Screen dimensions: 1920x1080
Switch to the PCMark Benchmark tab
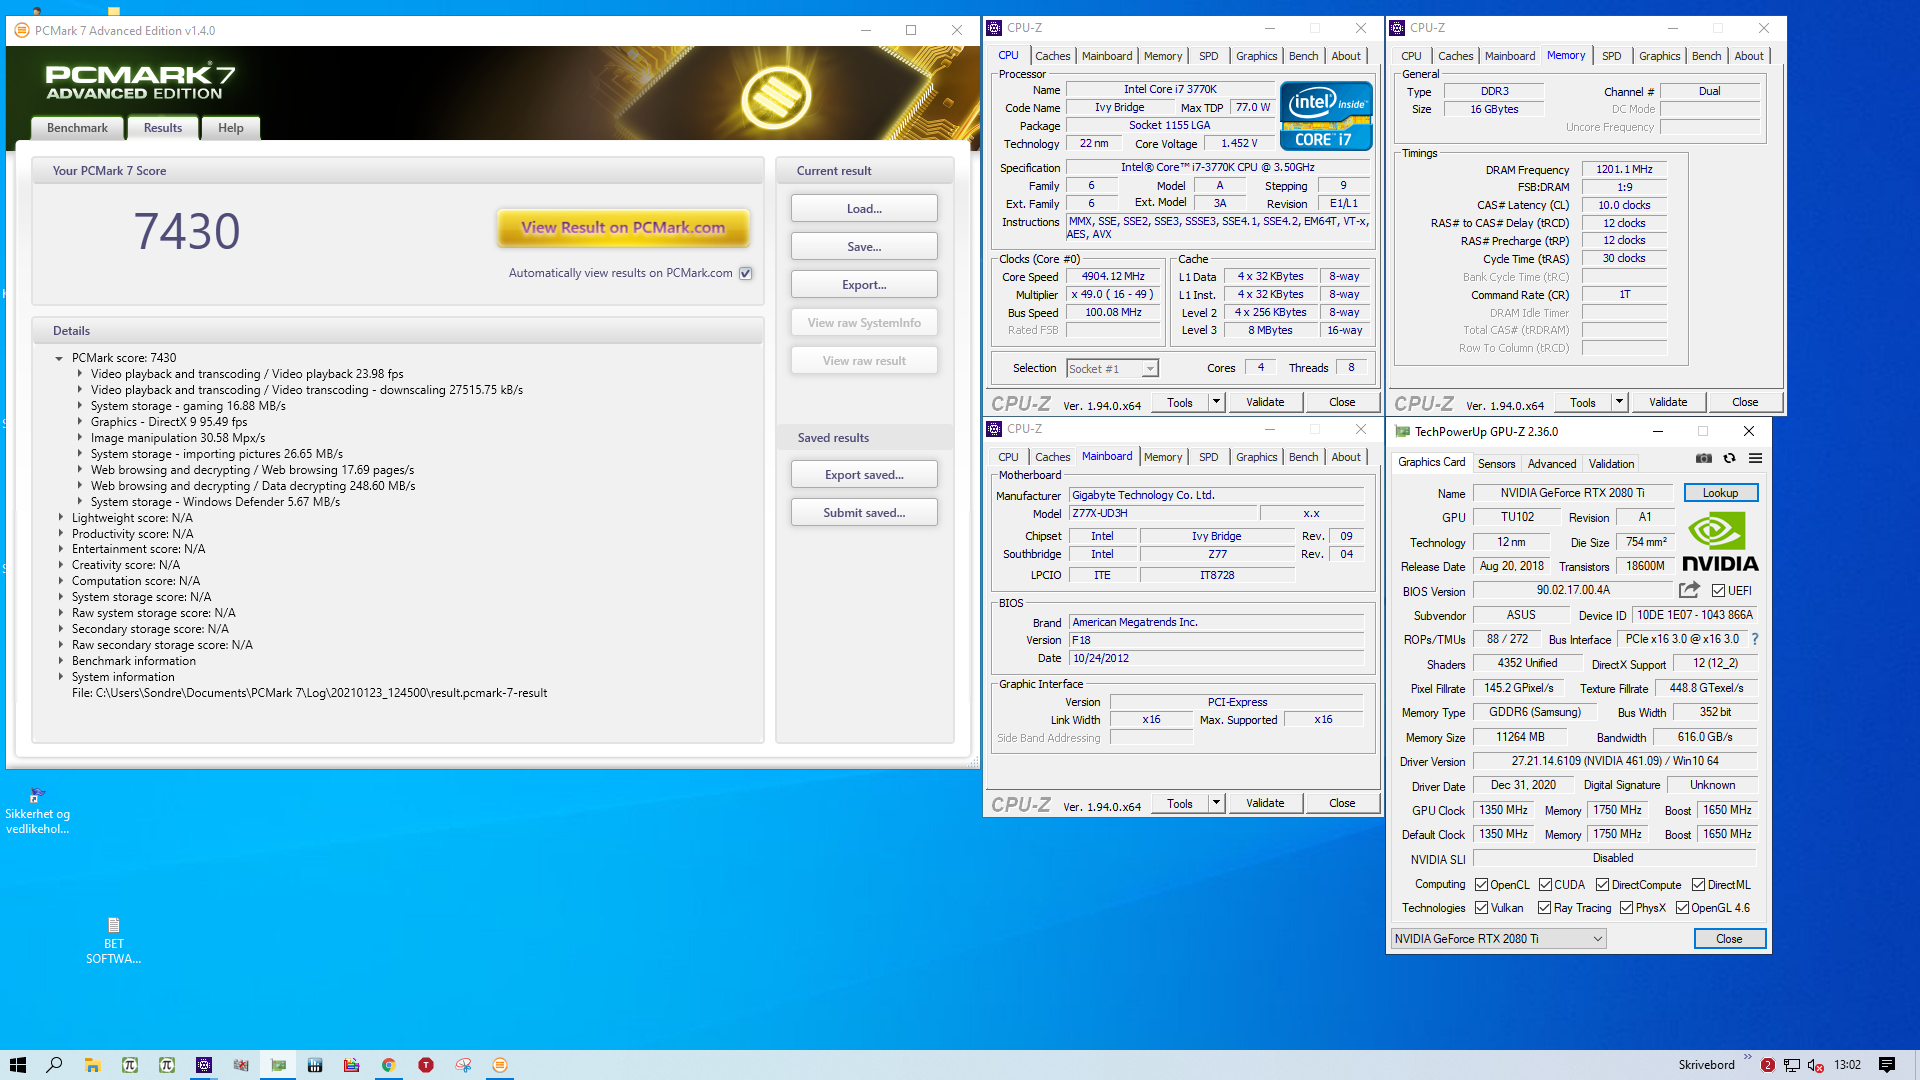[x=77, y=128]
